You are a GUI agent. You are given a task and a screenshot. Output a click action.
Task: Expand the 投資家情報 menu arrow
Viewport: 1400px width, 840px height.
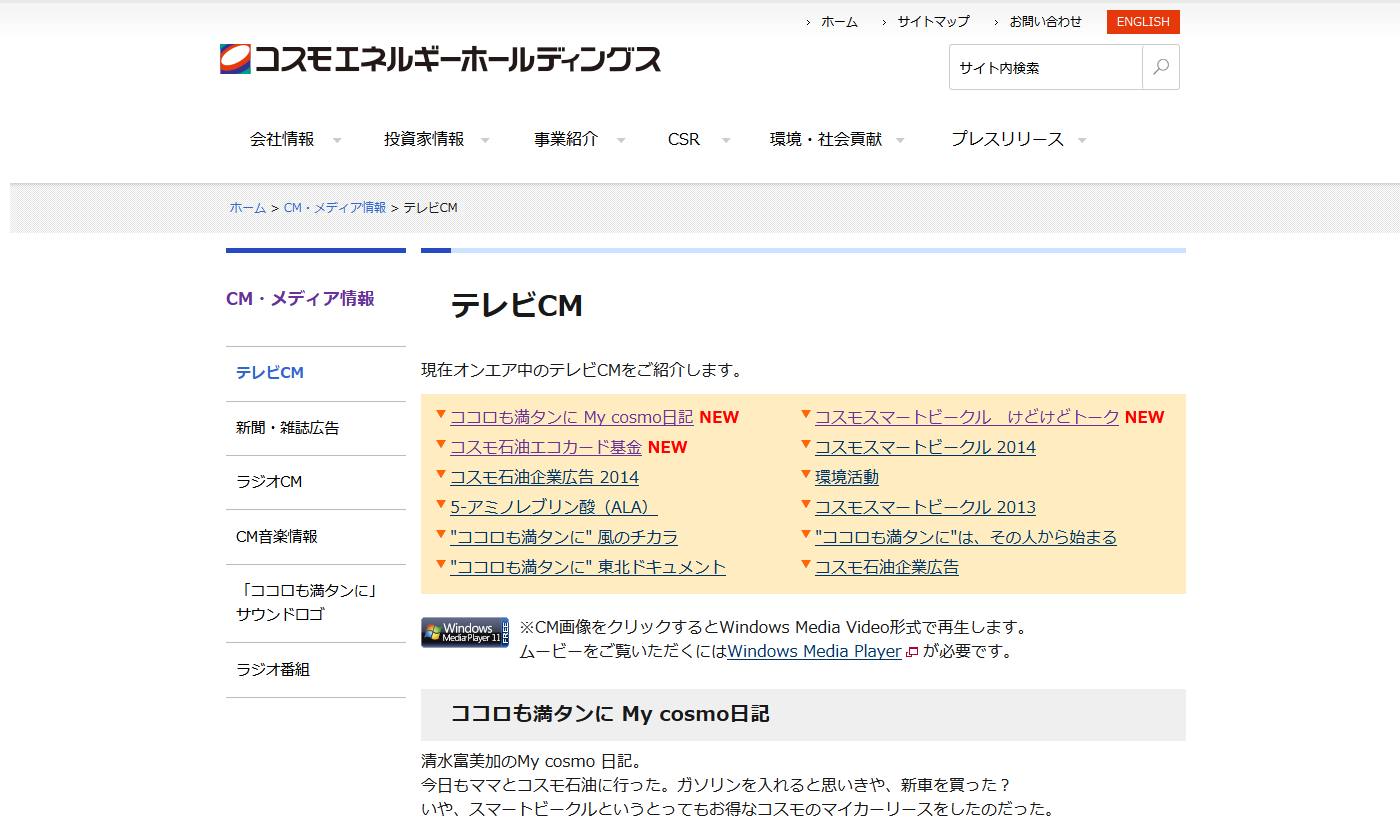click(485, 140)
